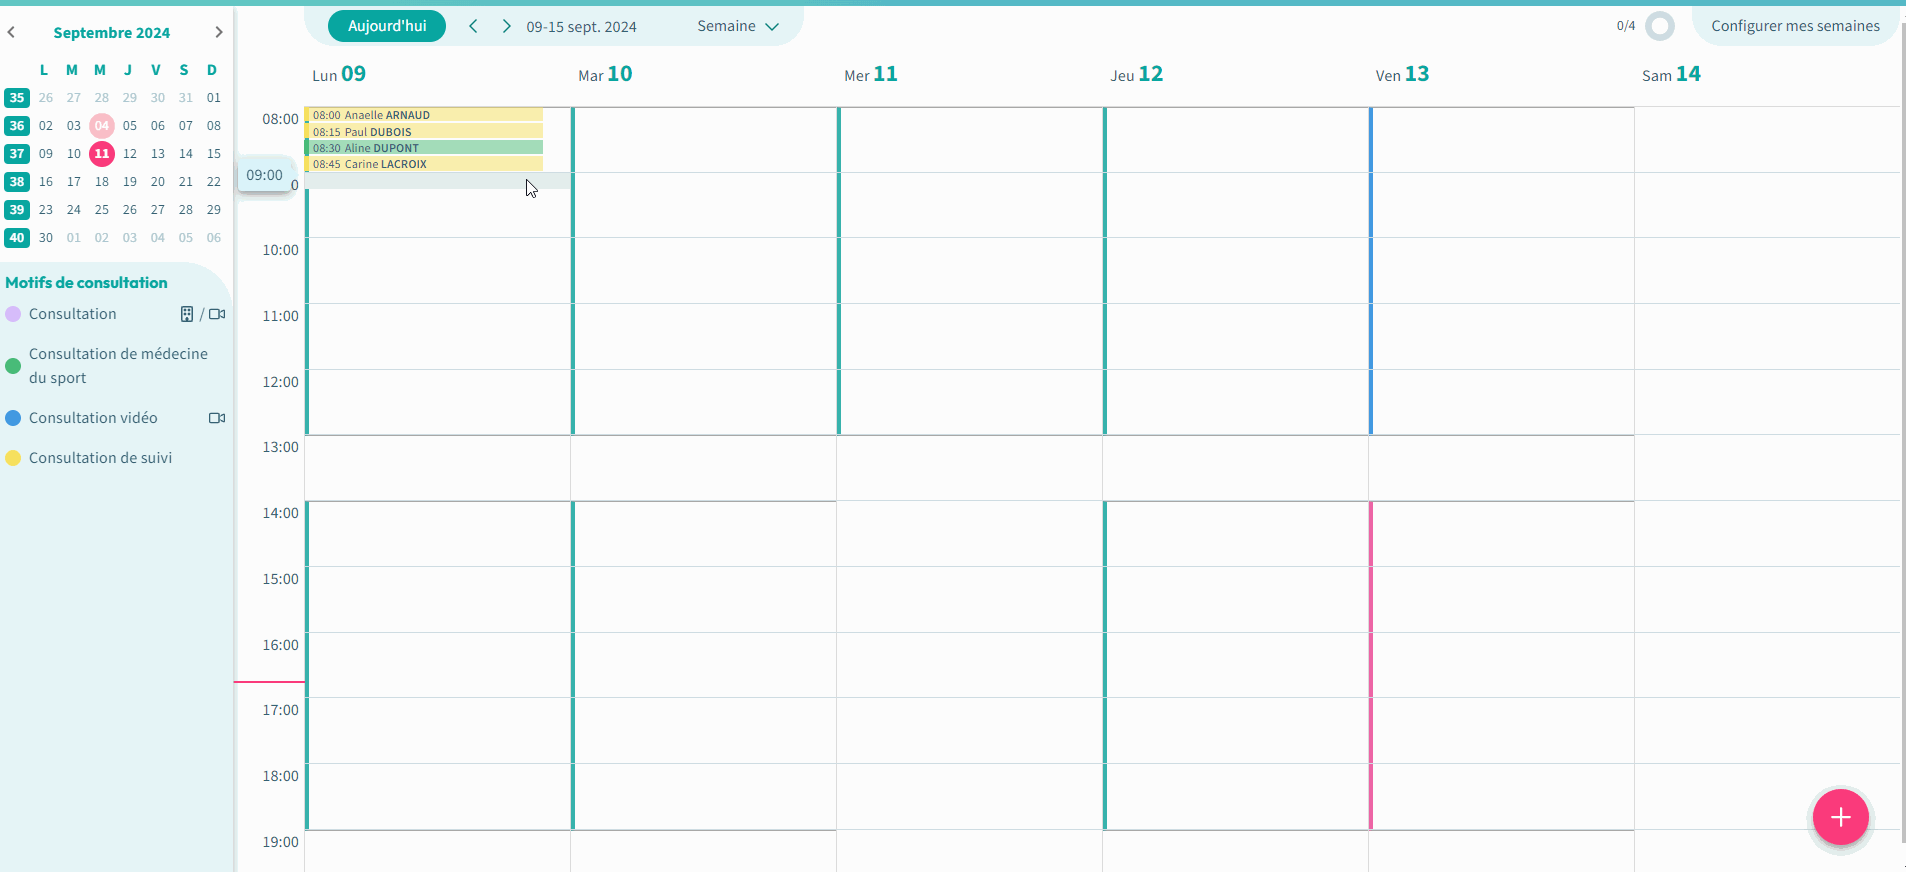Select week 39 in mini calendar
Image resolution: width=1906 pixels, height=872 pixels.
point(17,210)
